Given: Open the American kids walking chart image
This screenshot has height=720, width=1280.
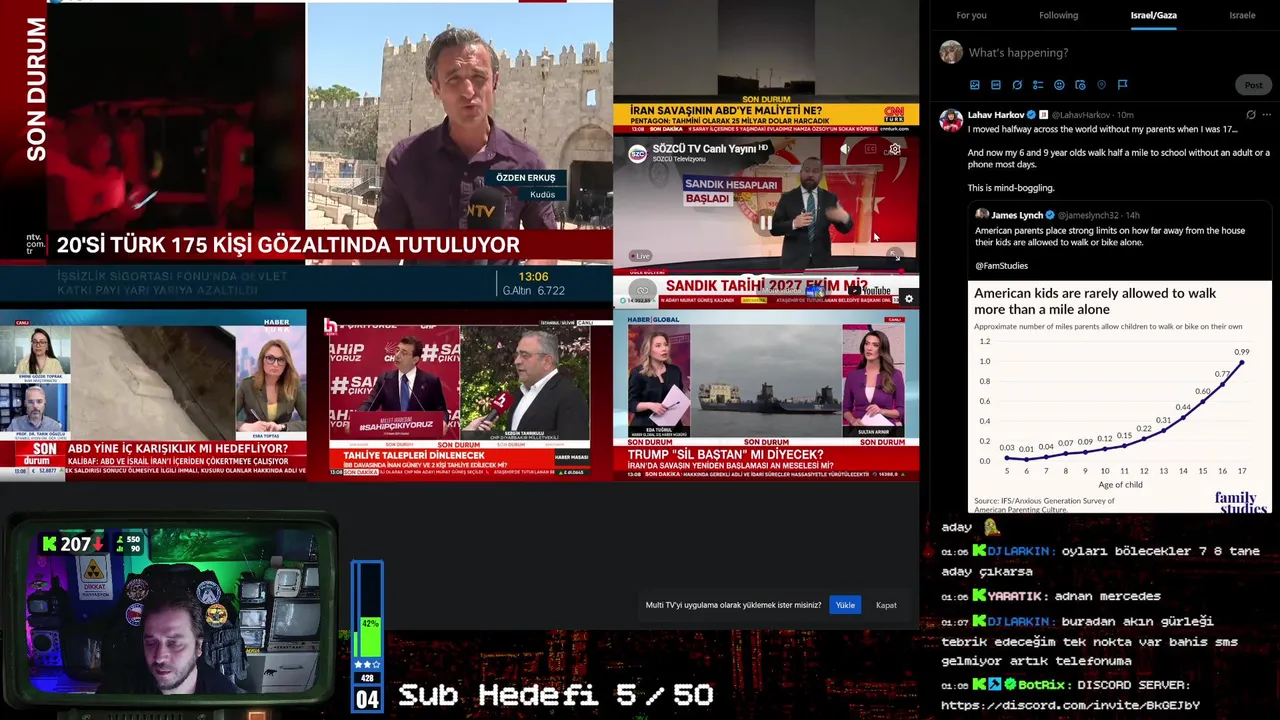Looking at the screenshot, I should 1119,397.
